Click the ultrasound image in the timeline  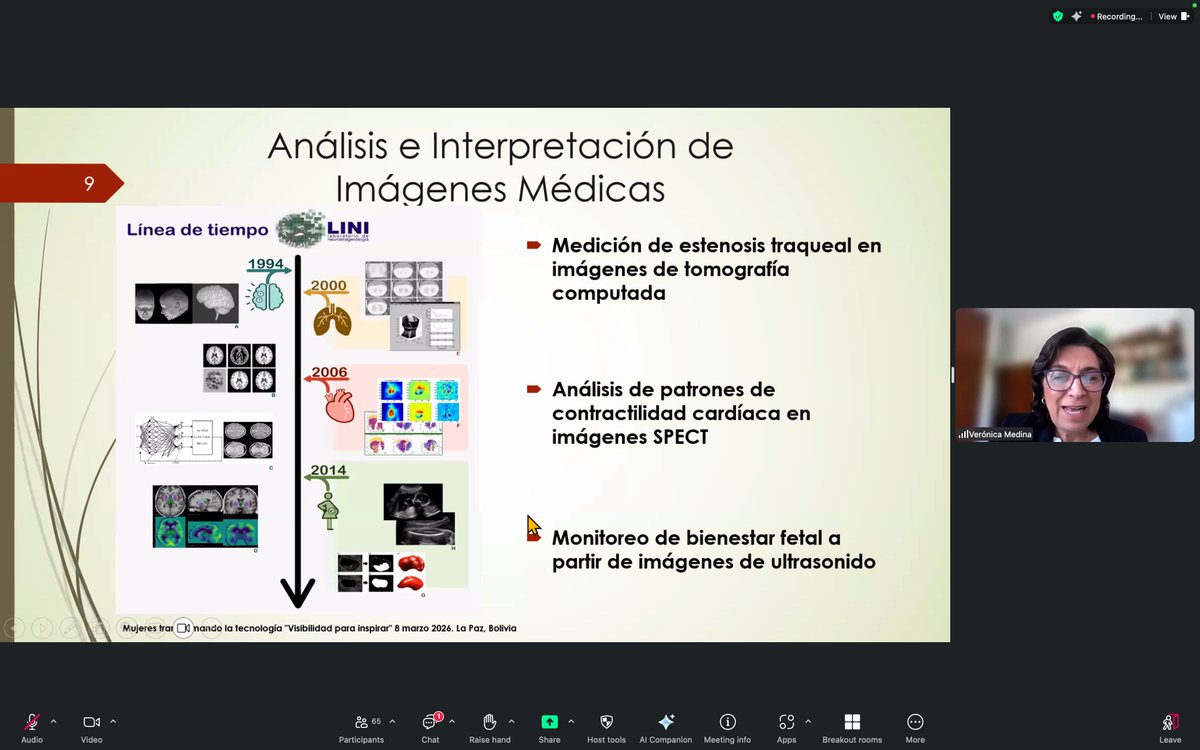419,514
